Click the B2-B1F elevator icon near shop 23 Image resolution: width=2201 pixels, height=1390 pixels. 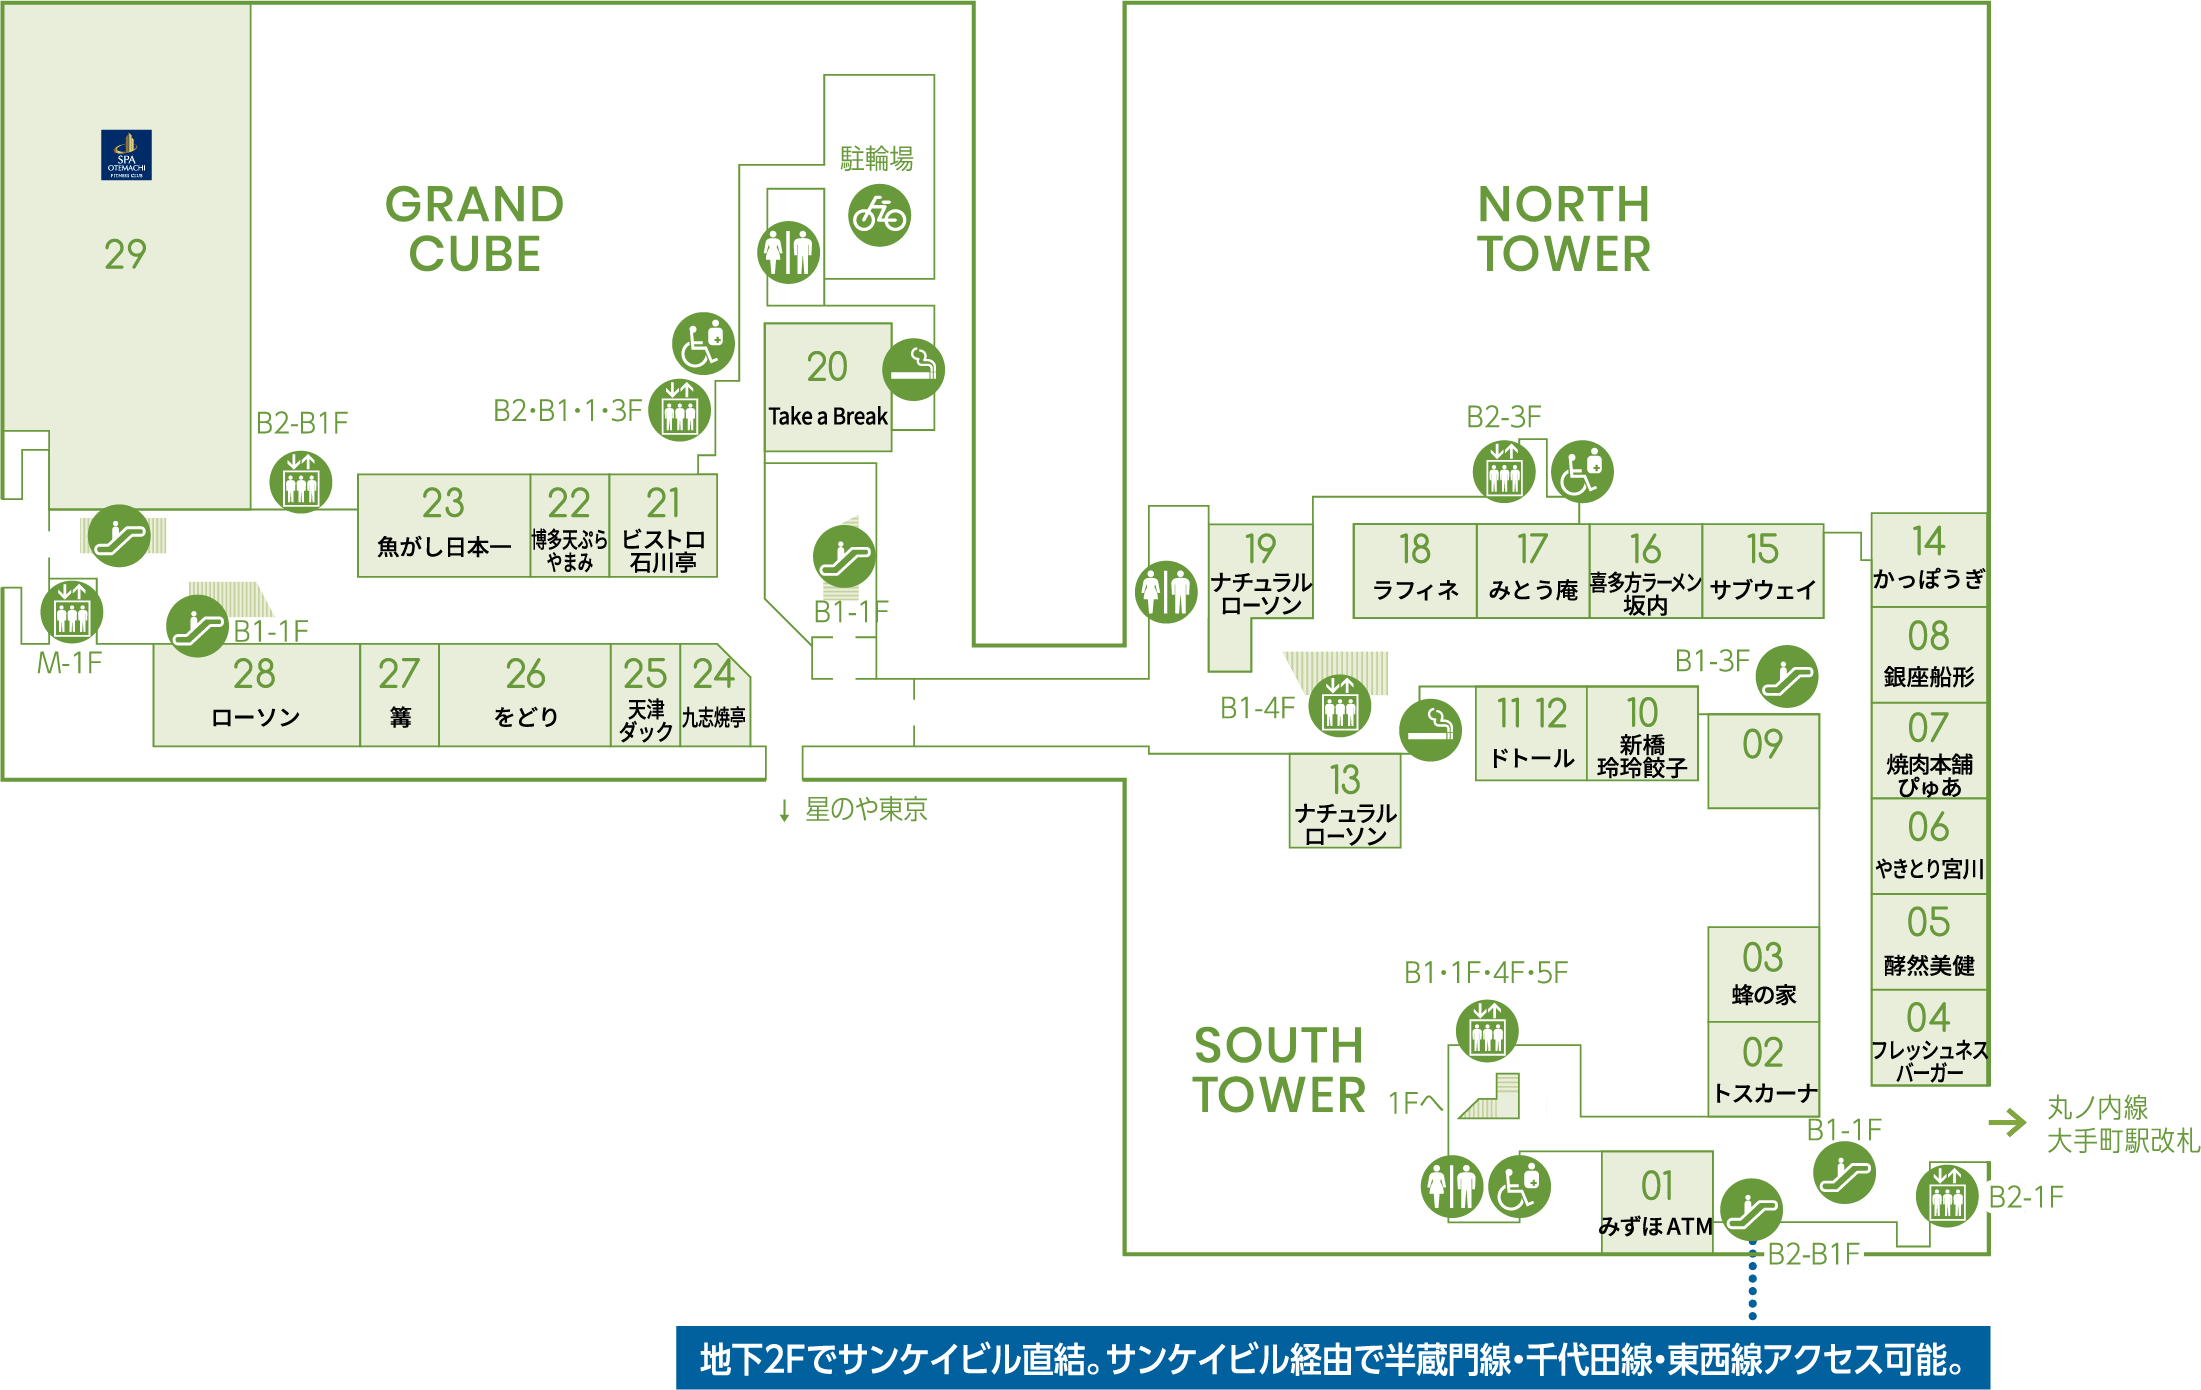click(x=301, y=482)
